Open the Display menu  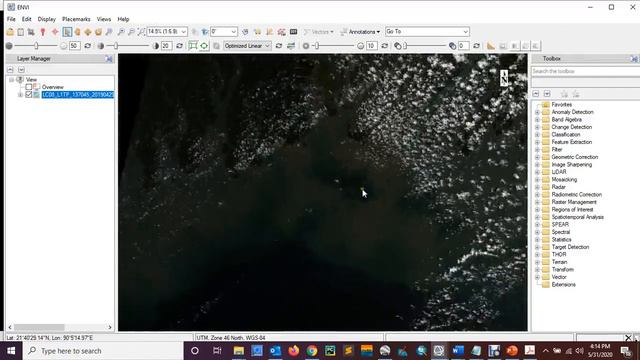click(x=47, y=19)
